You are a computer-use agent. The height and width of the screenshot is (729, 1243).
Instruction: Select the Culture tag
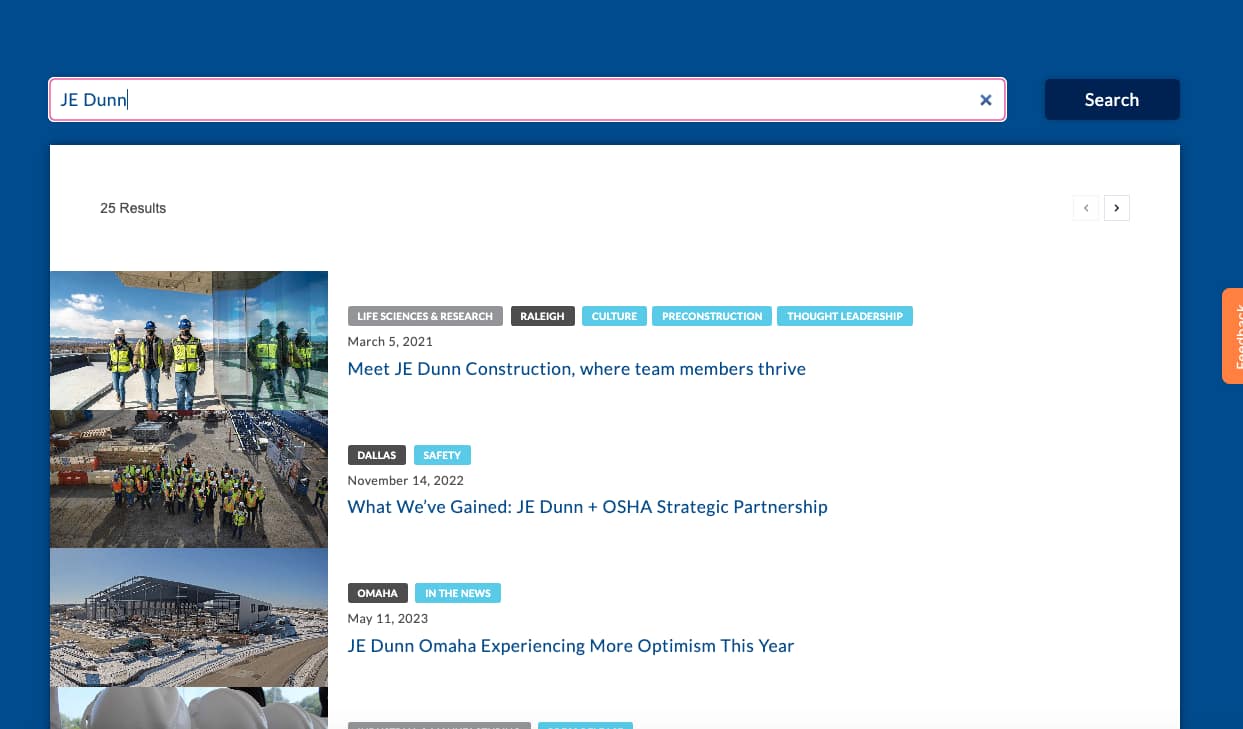click(614, 316)
